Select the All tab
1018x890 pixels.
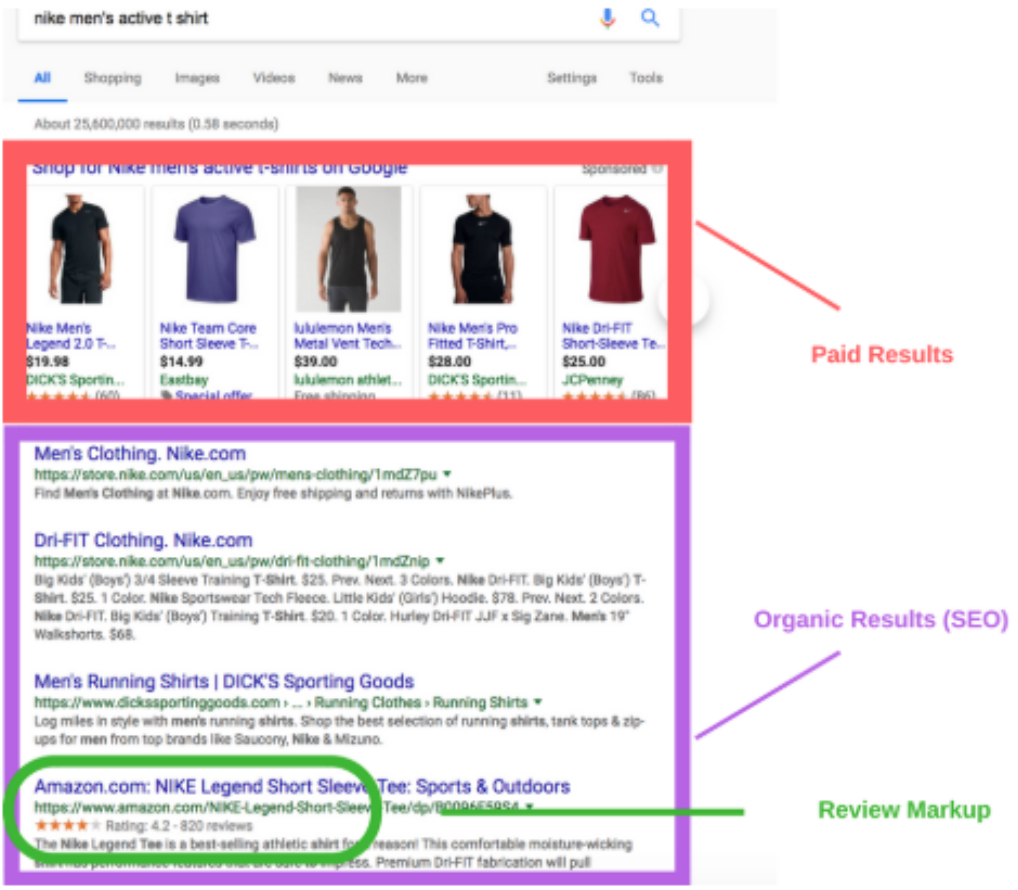42,78
